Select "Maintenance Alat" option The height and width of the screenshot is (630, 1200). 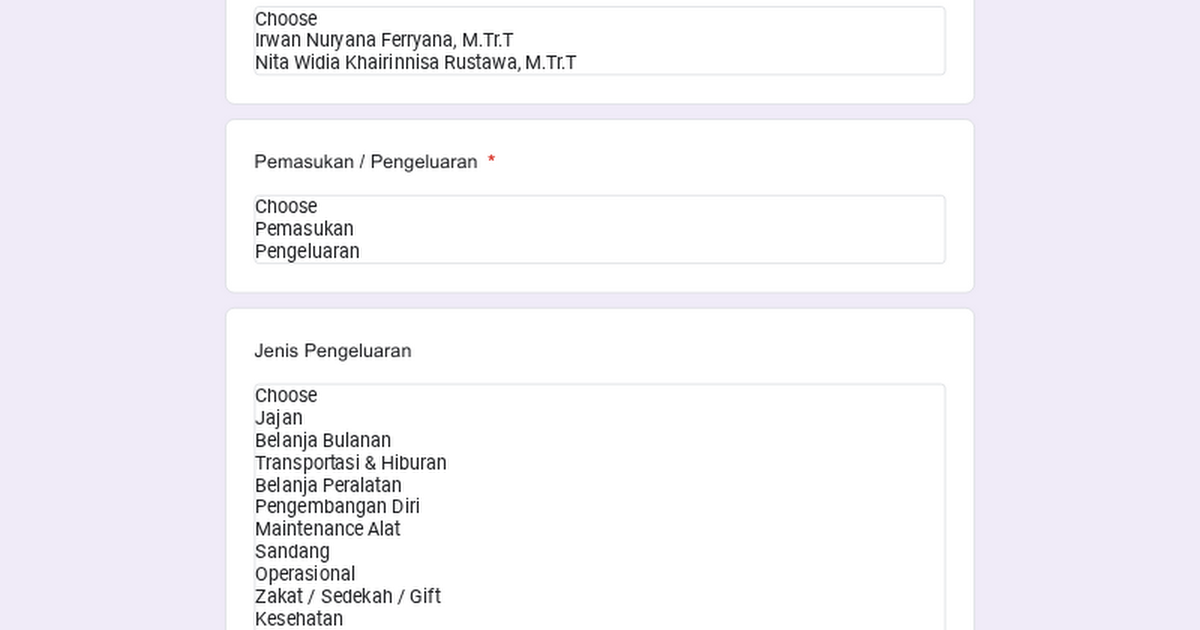coord(327,529)
